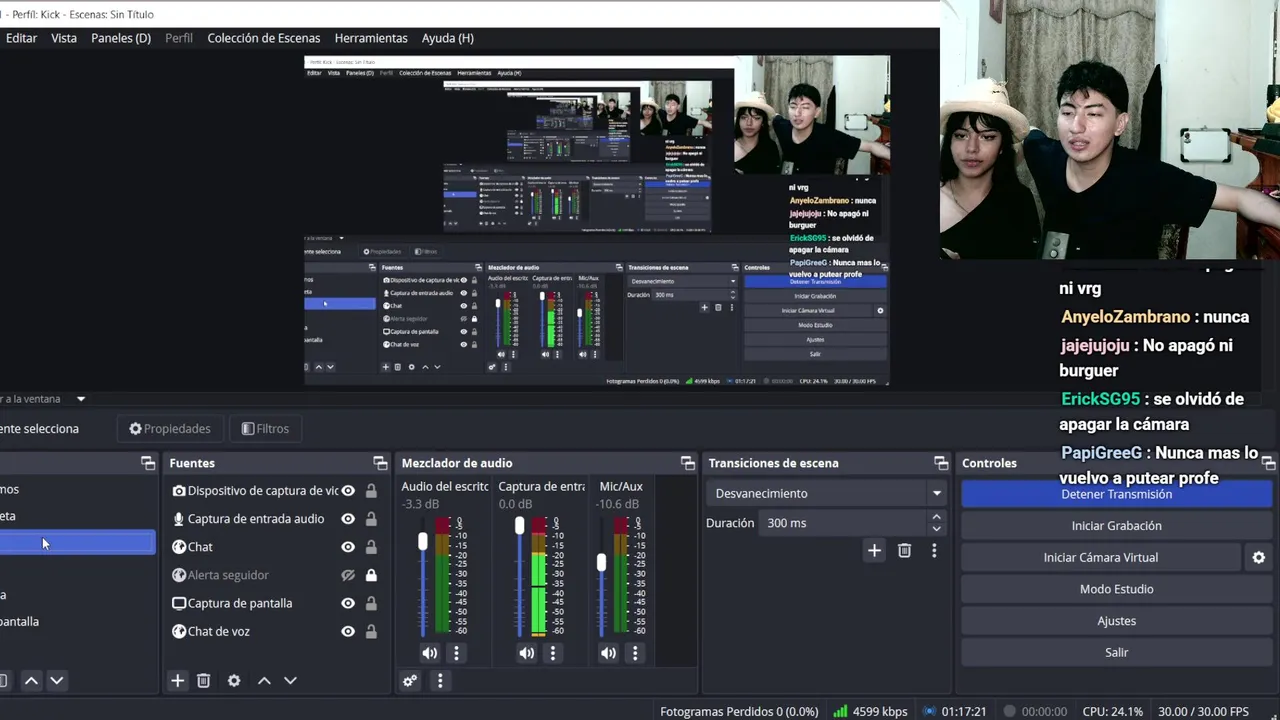Open audio mixer menu dots
Screen dimensions: 1280x720
pyautogui.click(x=440, y=681)
